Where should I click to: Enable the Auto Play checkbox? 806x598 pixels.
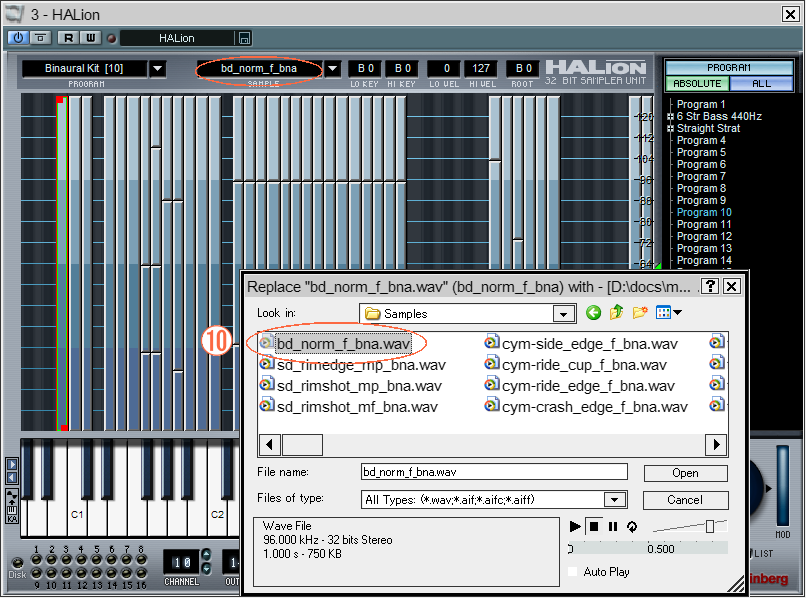573,571
